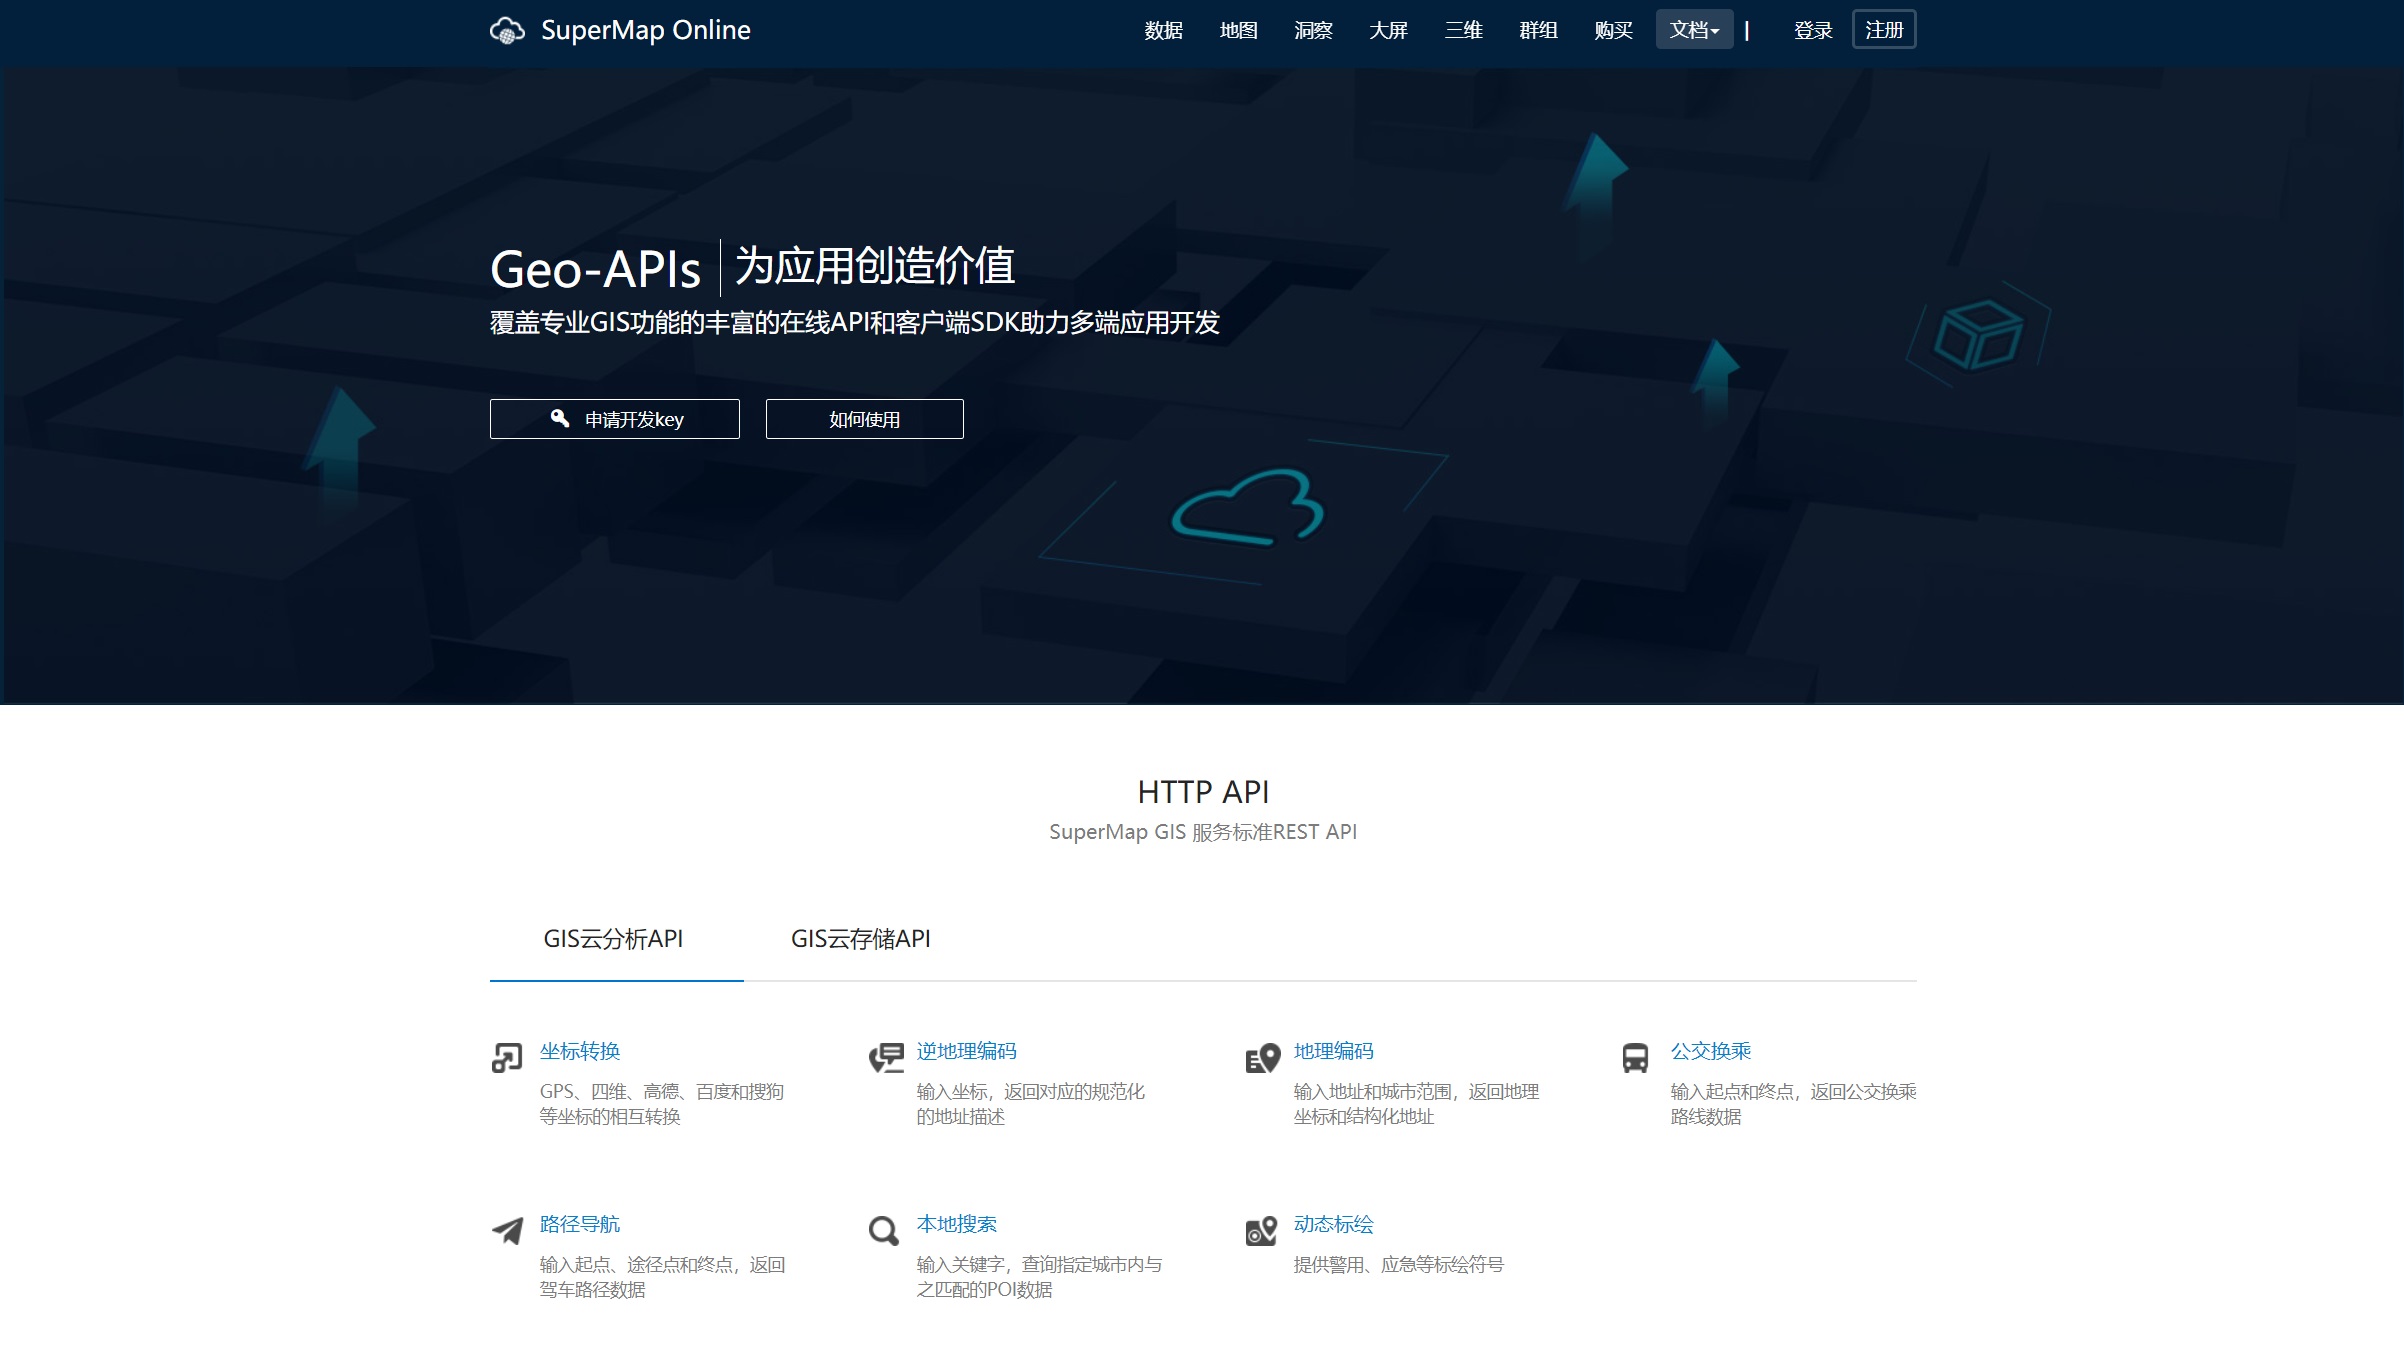
Task: Open the 本地搜索 link
Action: 957,1224
